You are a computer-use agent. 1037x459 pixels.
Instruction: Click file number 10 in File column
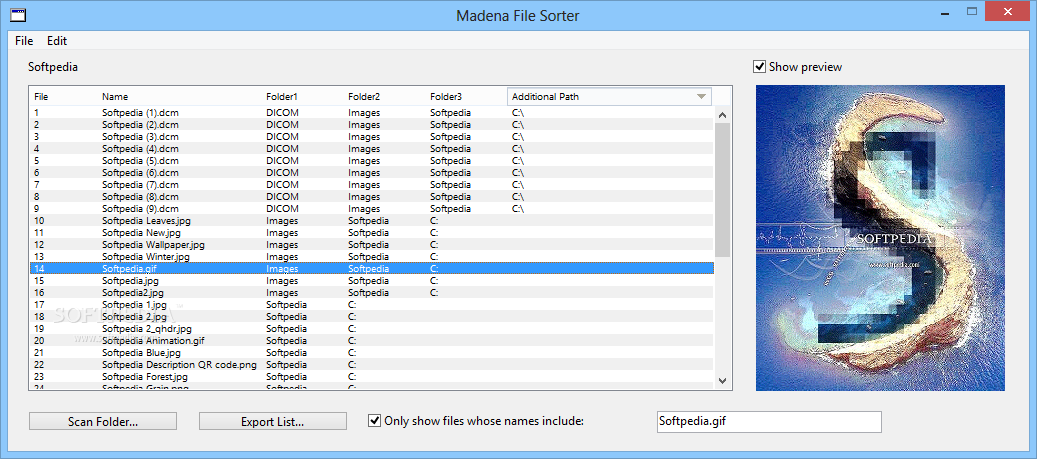(x=40, y=220)
